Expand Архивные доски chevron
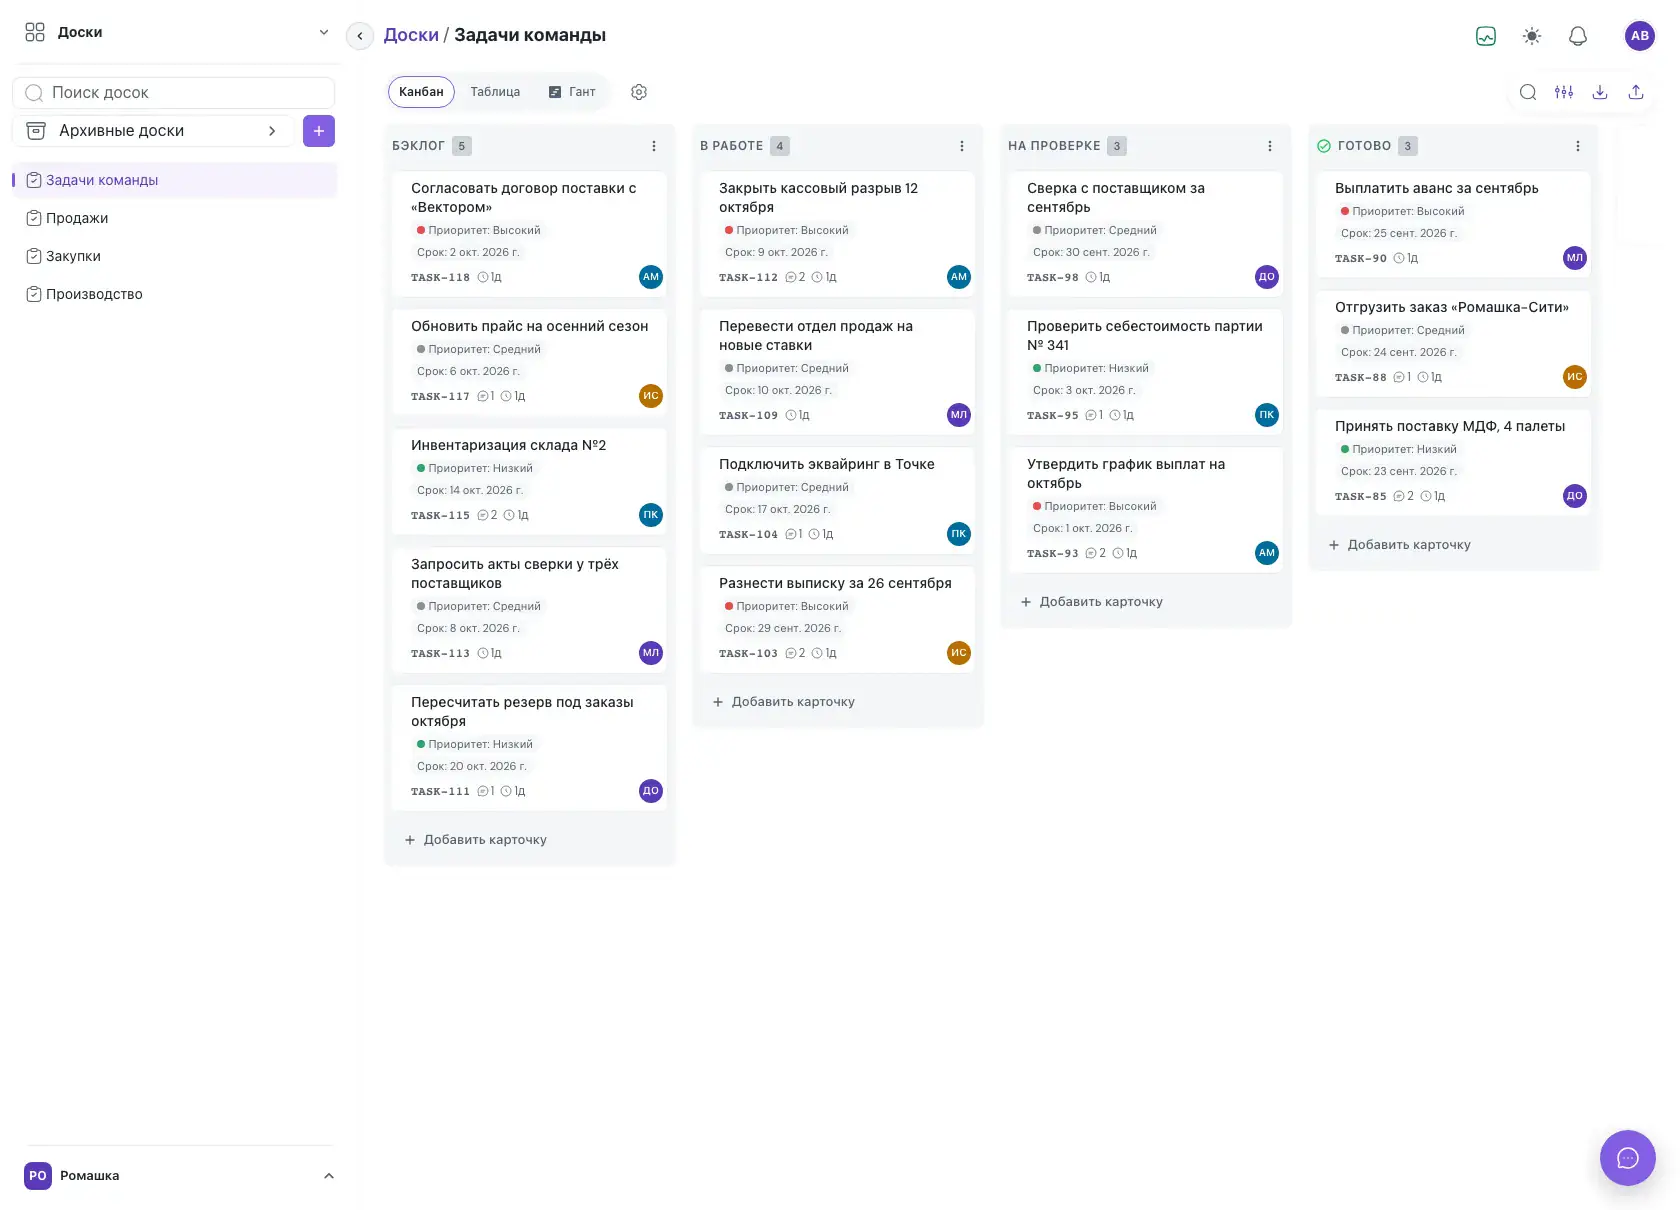The image size is (1680, 1210). click(272, 131)
